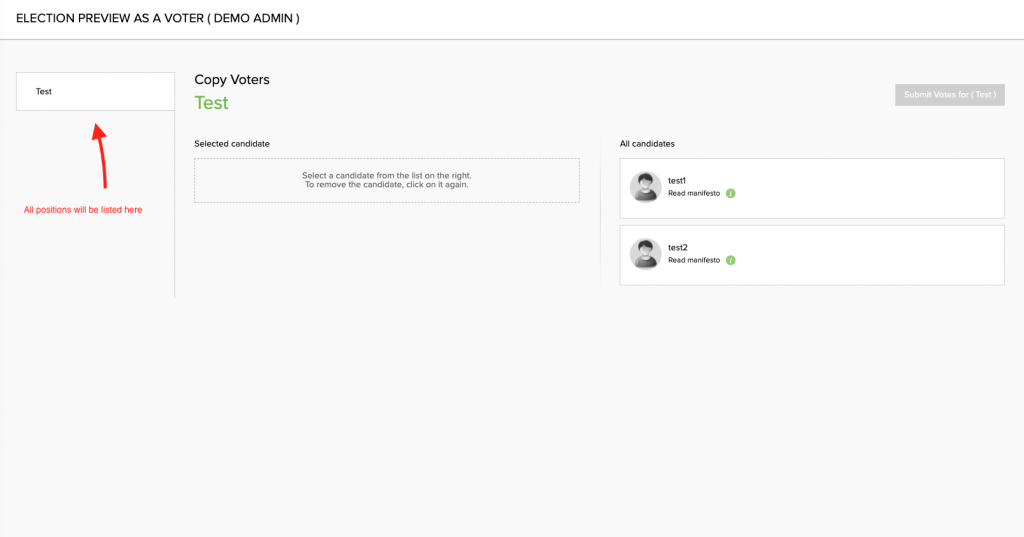Click the red arrow annotation
The height and width of the screenshot is (537, 1024).
click(101, 156)
